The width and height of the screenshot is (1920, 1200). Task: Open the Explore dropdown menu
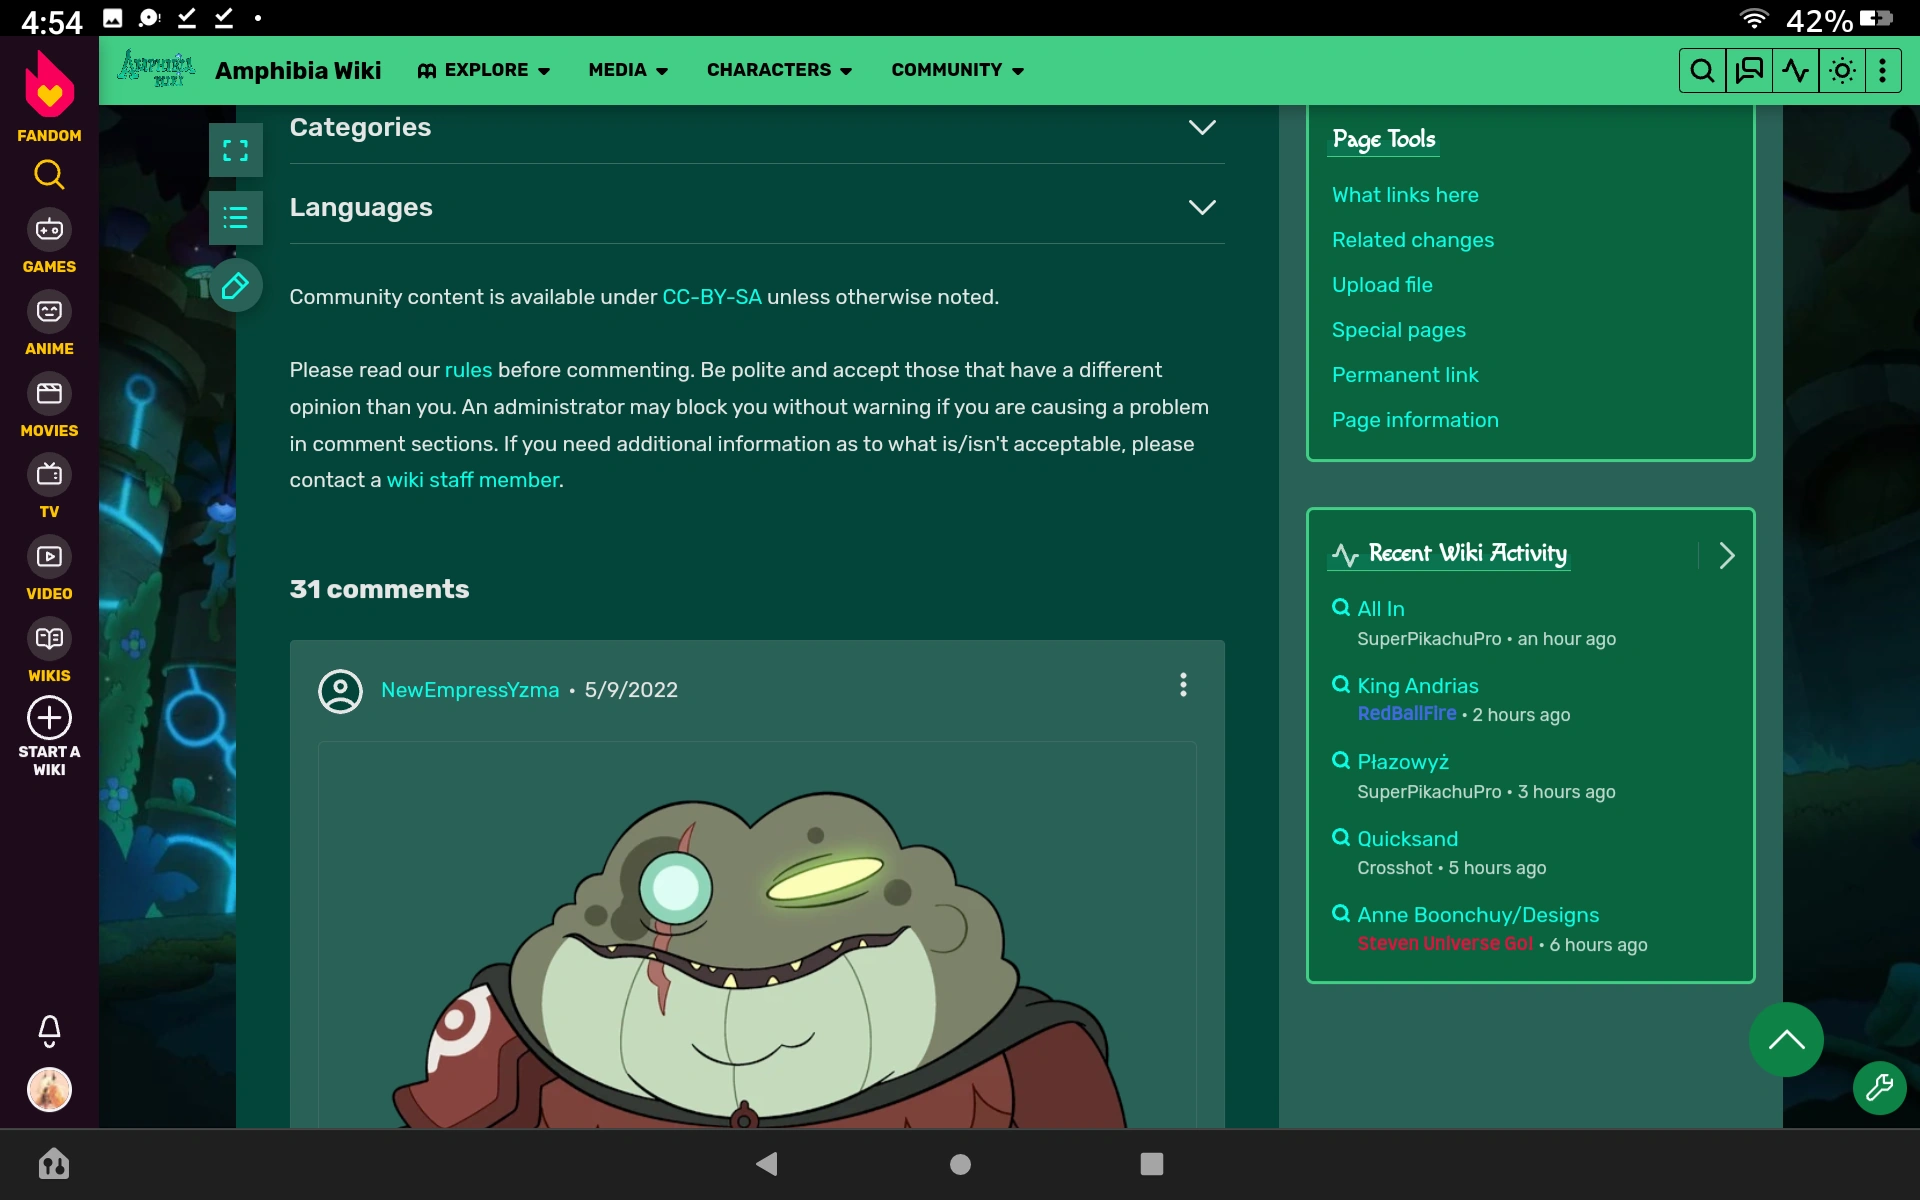coord(484,70)
